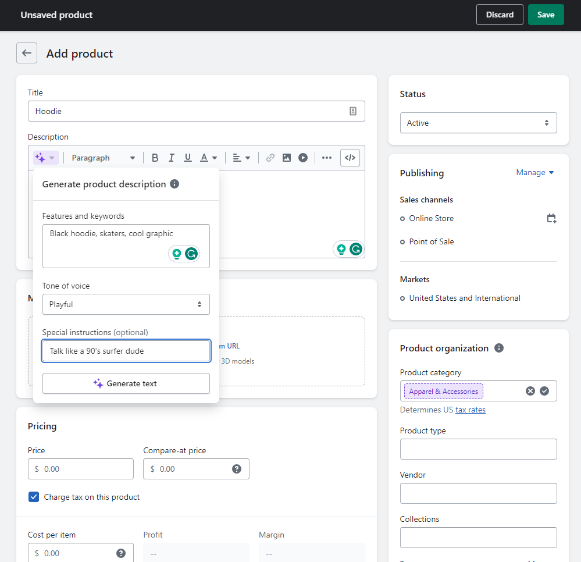Viewport: 581px width, 562px height.
Task: Click into the Title field containing Hoodie
Action: click(x=196, y=111)
